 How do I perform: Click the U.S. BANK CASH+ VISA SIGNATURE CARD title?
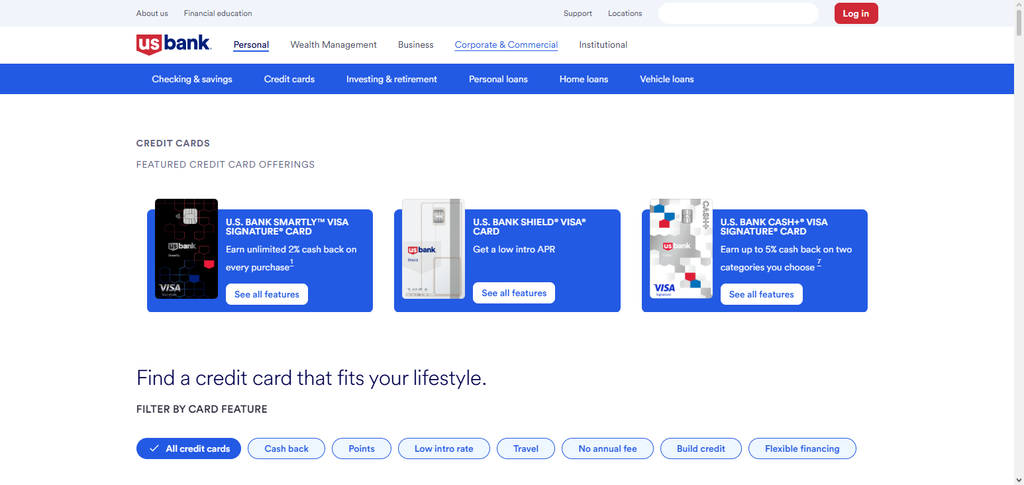click(x=774, y=227)
